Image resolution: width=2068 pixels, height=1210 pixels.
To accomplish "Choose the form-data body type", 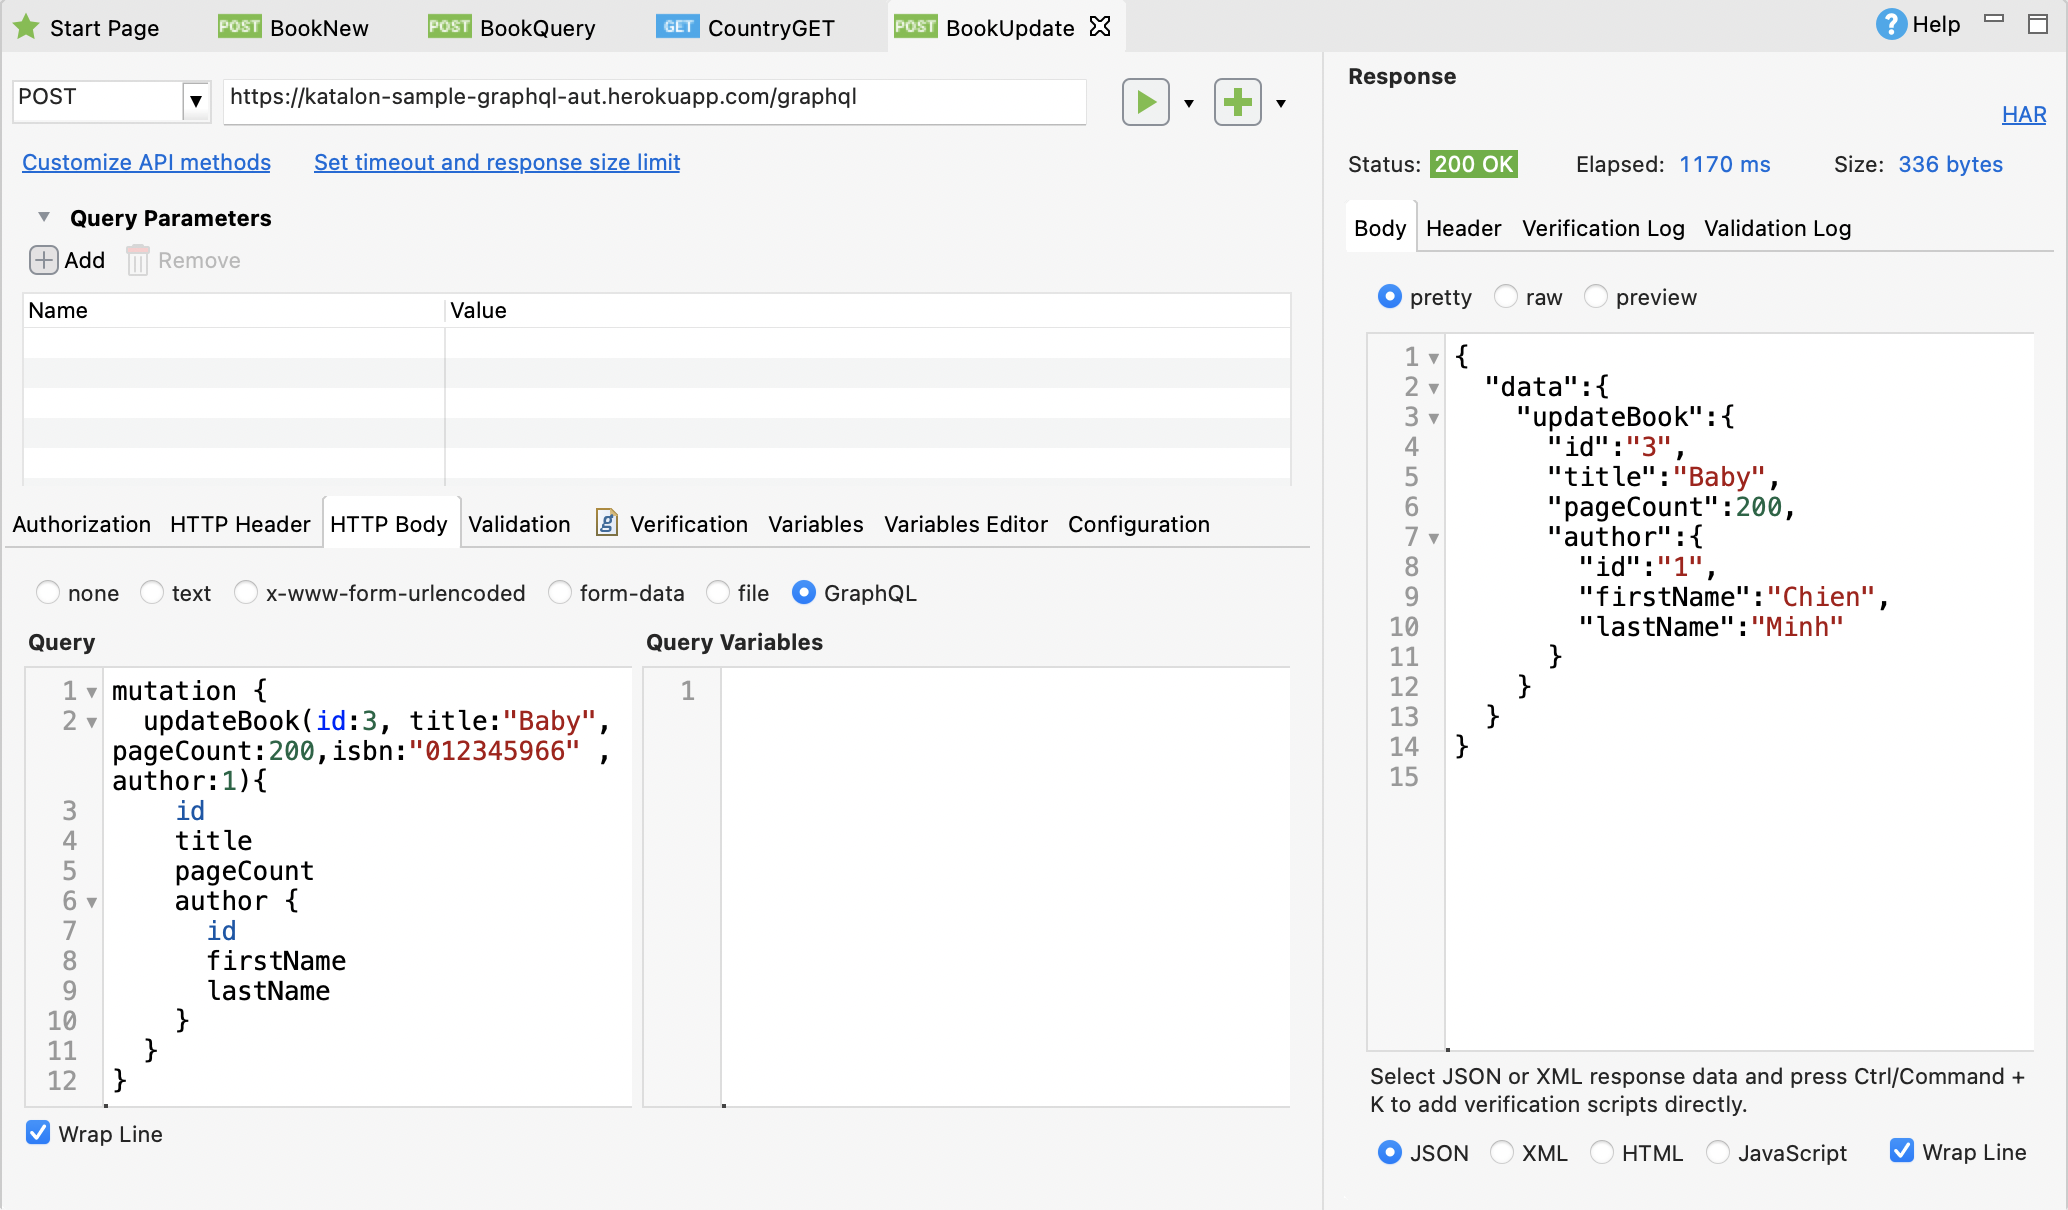I will (x=560, y=593).
